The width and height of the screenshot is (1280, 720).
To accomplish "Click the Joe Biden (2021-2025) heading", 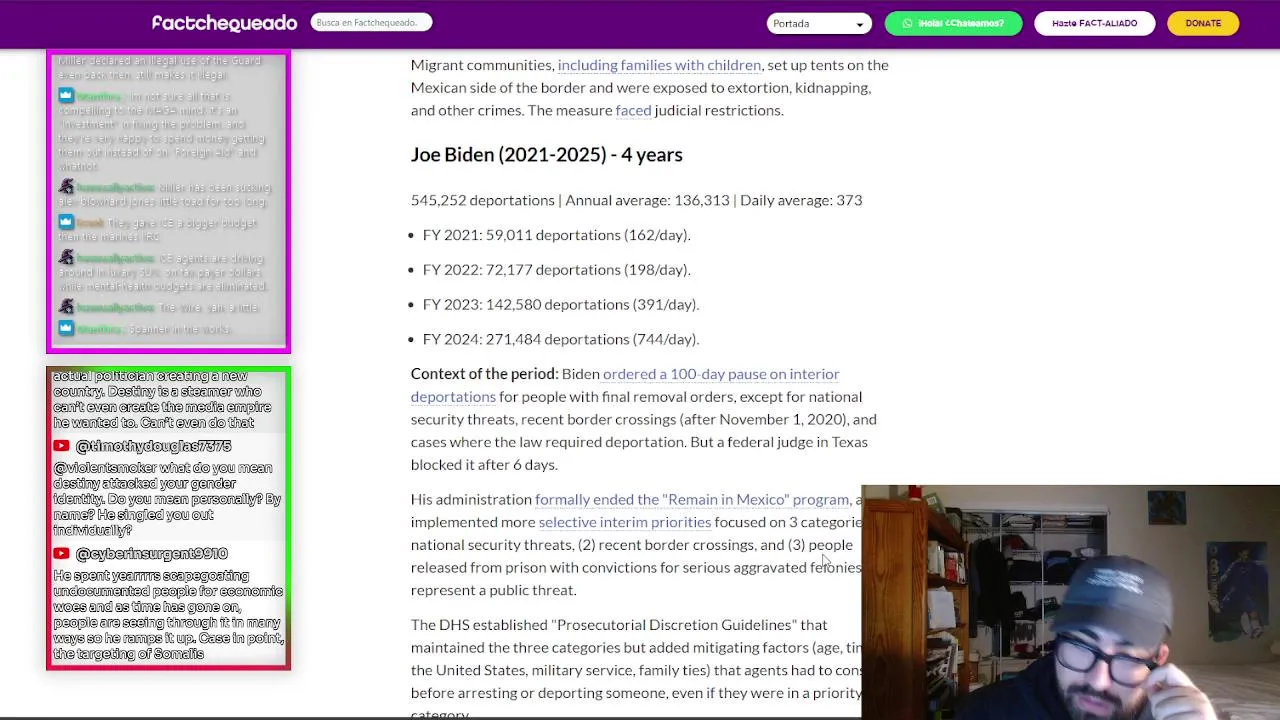I will click(x=547, y=154).
